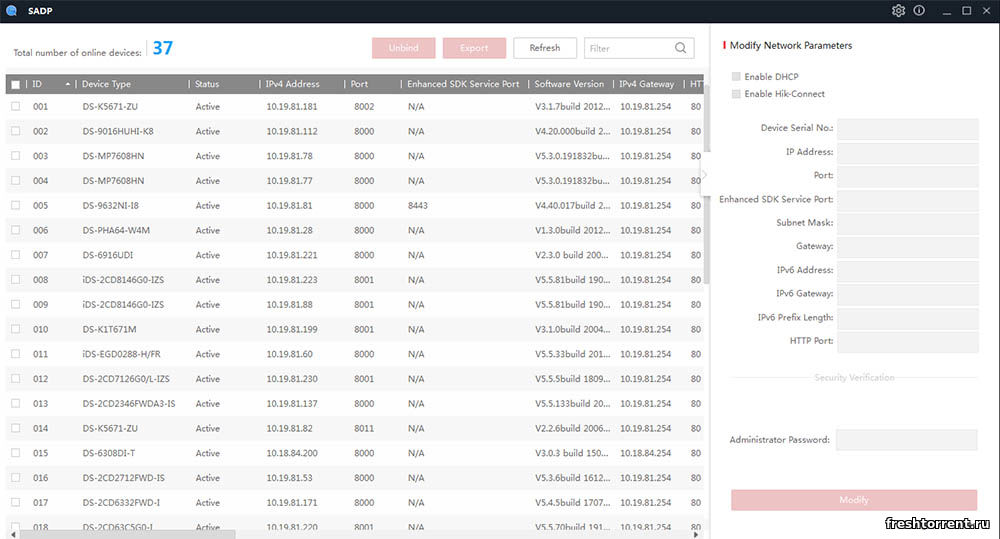Image resolution: width=1000 pixels, height=539 pixels.
Task: Click the online device count 37
Action: click(x=163, y=48)
